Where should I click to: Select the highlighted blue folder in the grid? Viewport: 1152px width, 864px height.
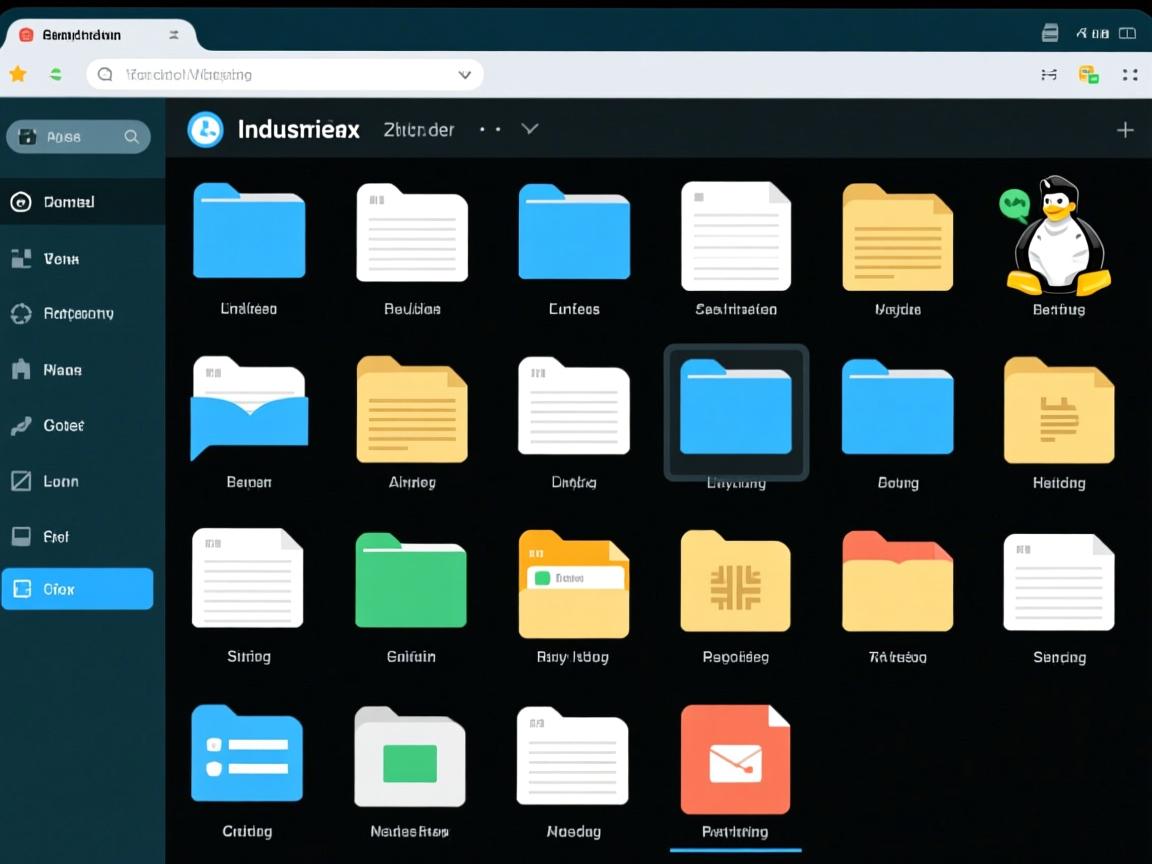[x=736, y=410]
